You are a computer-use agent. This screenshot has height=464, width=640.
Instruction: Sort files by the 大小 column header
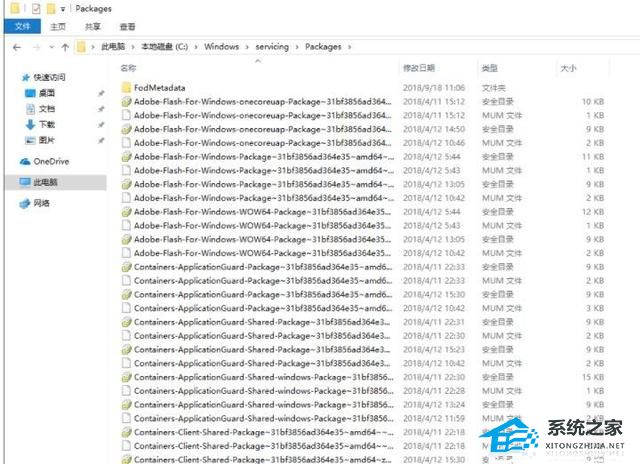pos(568,68)
